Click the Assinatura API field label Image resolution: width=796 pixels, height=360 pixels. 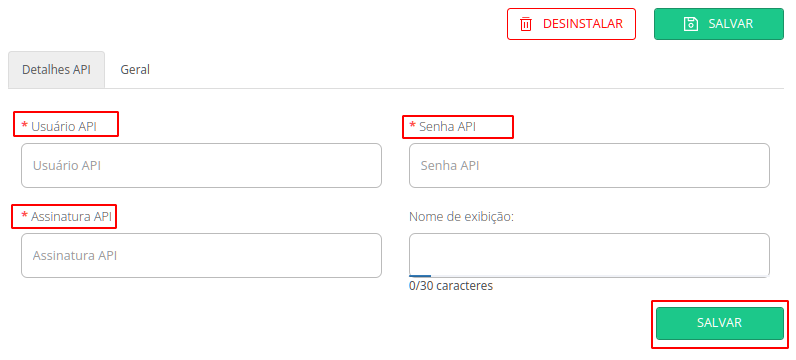72,217
